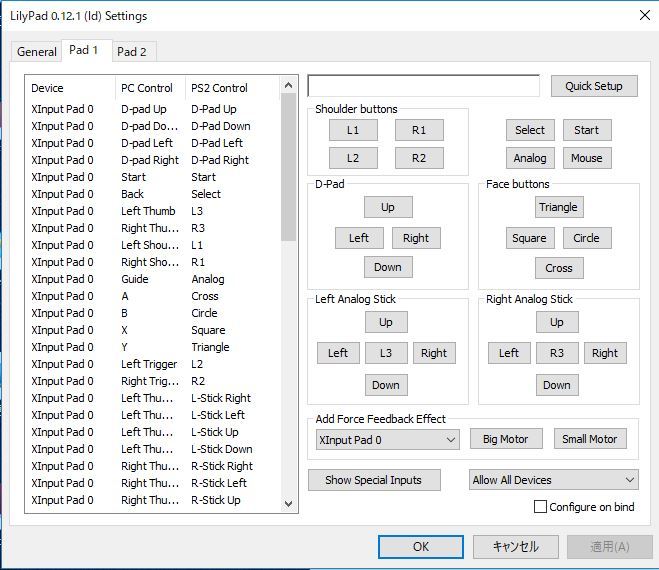The width and height of the screenshot is (659, 570).
Task: Expand the XInput Pad 0 force feedback dropdown
Action: (387, 439)
